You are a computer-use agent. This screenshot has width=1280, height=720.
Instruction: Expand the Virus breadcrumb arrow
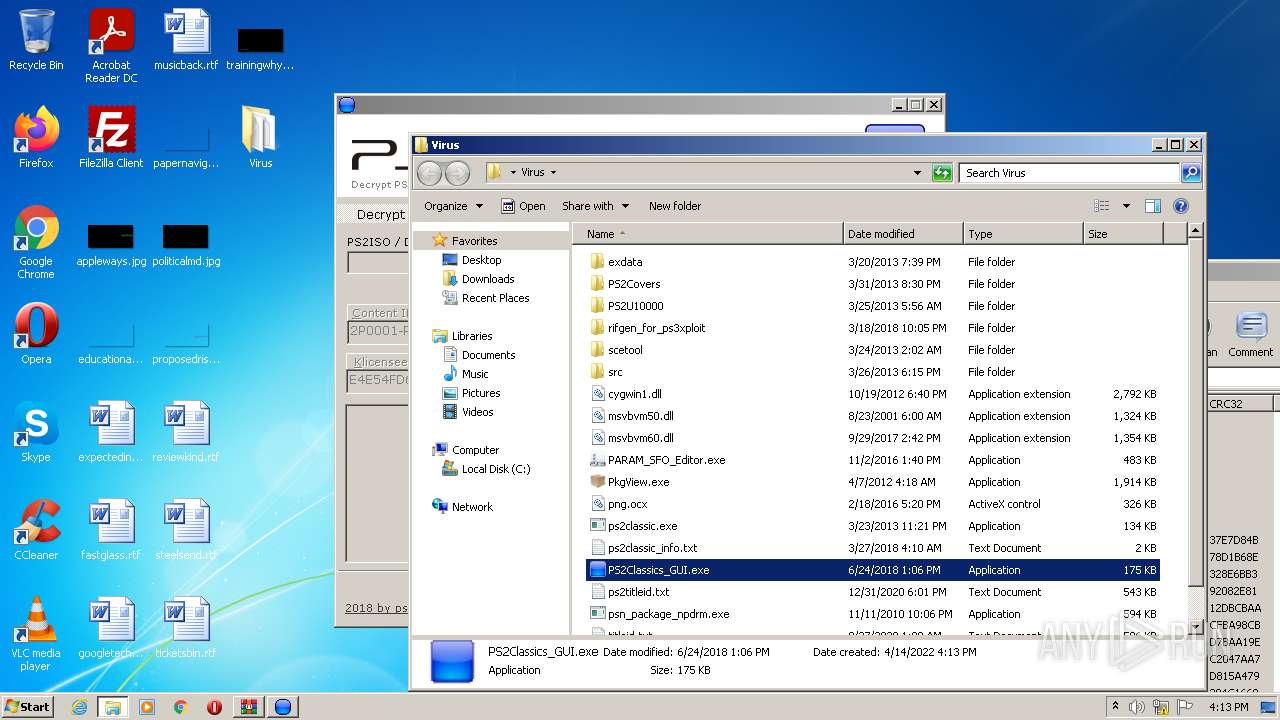click(553, 173)
